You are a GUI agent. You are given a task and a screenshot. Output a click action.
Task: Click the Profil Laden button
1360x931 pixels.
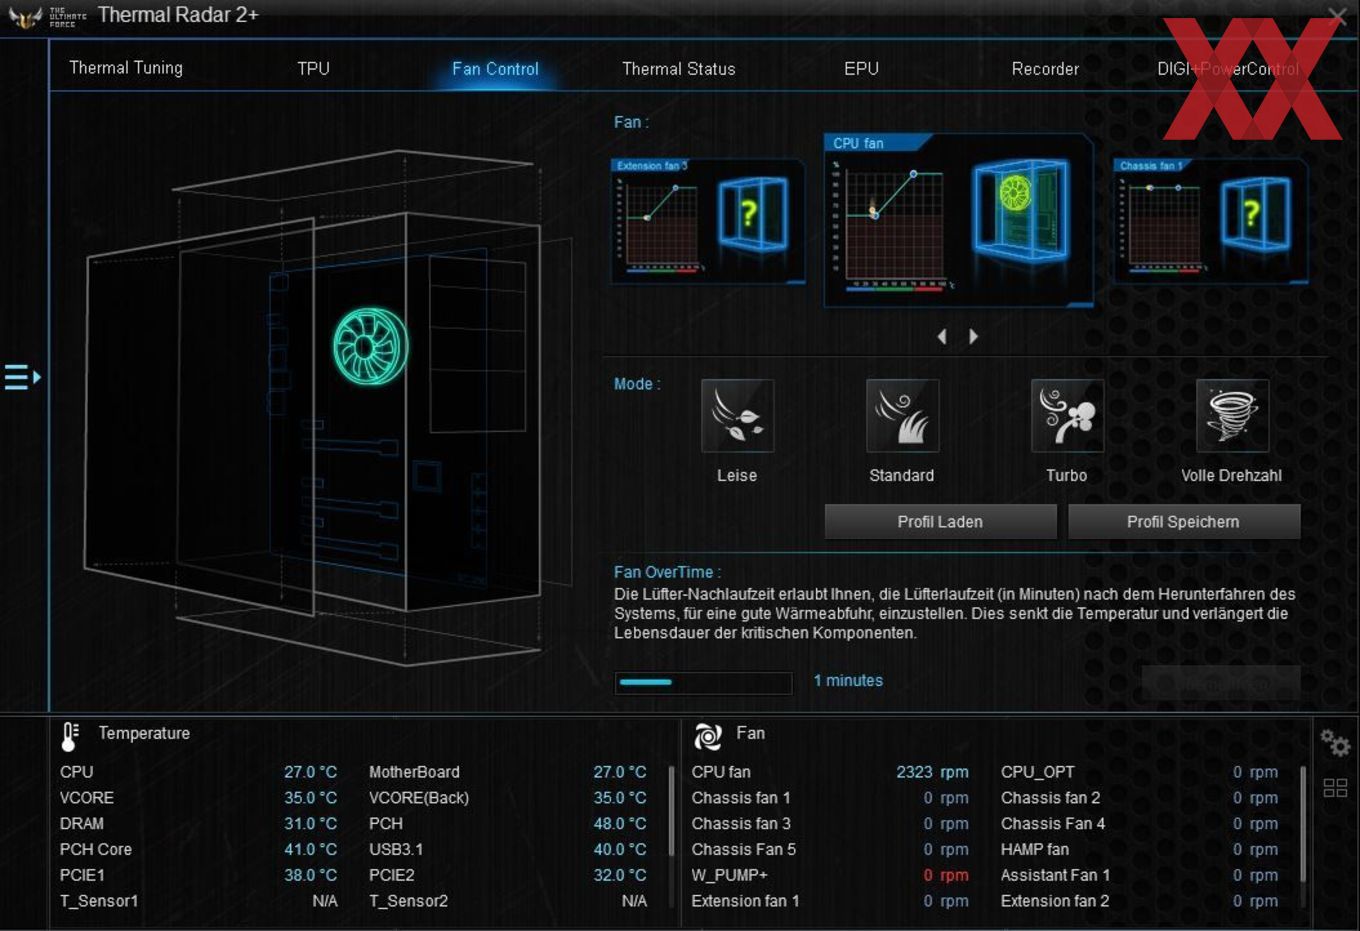(x=940, y=522)
